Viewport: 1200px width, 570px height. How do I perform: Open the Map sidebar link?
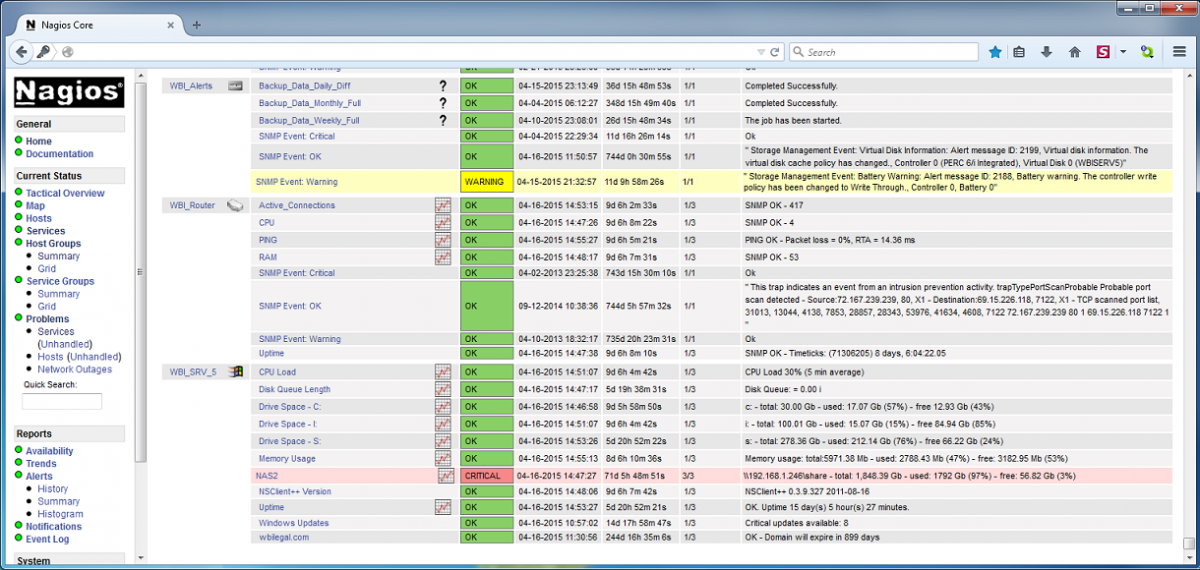(x=35, y=206)
